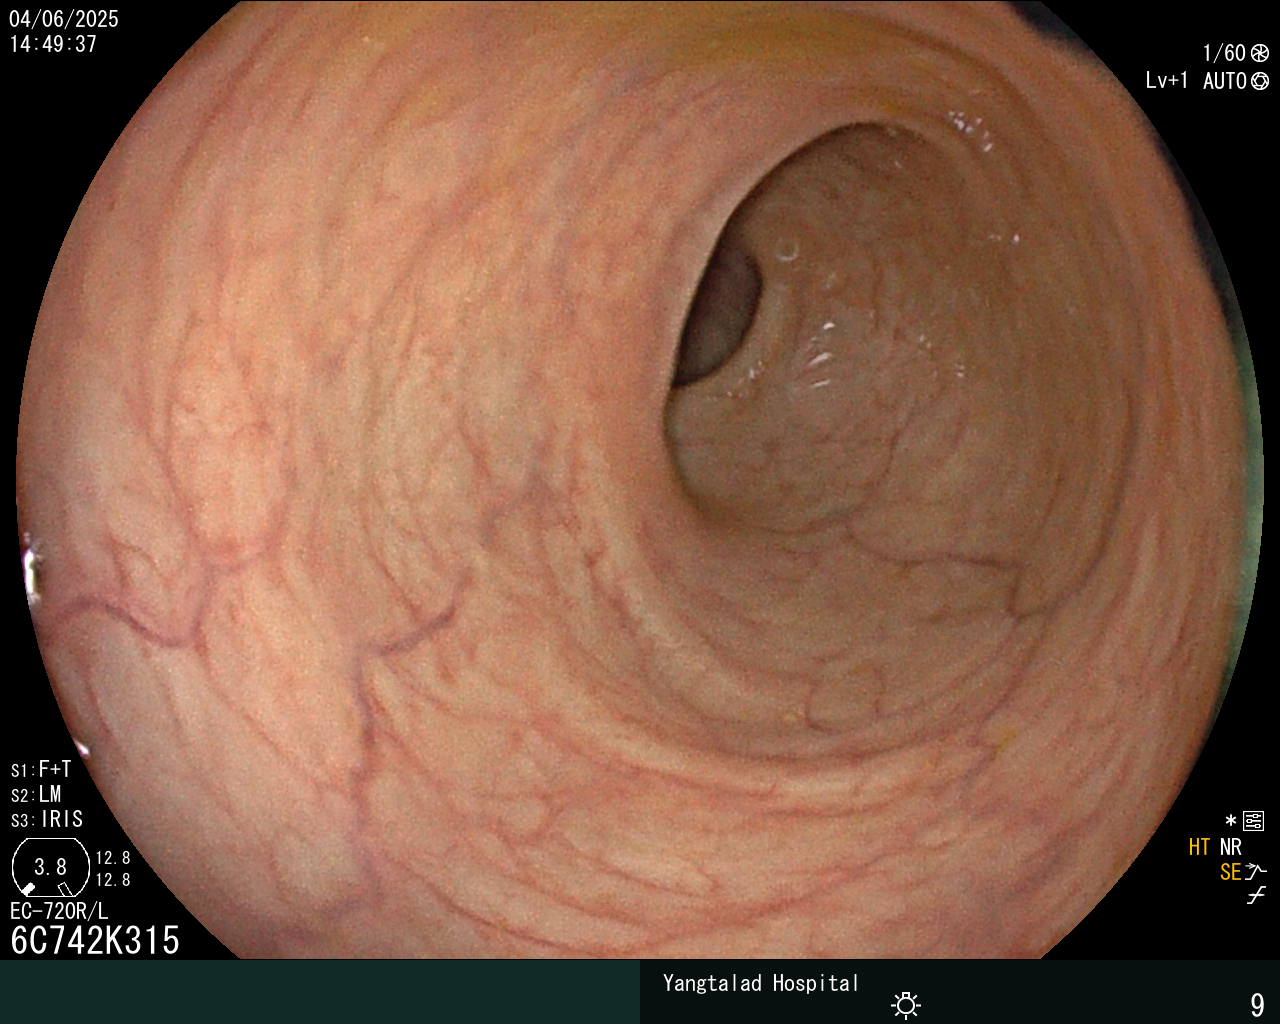Click the scope tip diagram showing 3.8
The width and height of the screenshot is (1280, 1024).
(x=50, y=867)
